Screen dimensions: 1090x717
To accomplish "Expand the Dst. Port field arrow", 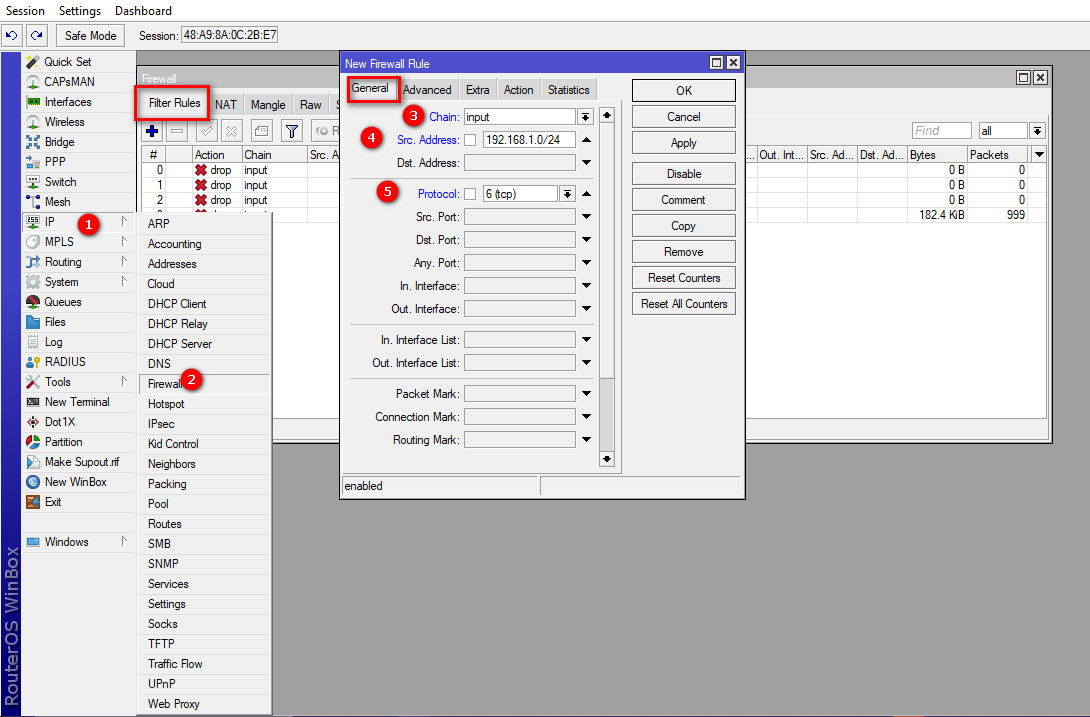I will click(x=586, y=240).
